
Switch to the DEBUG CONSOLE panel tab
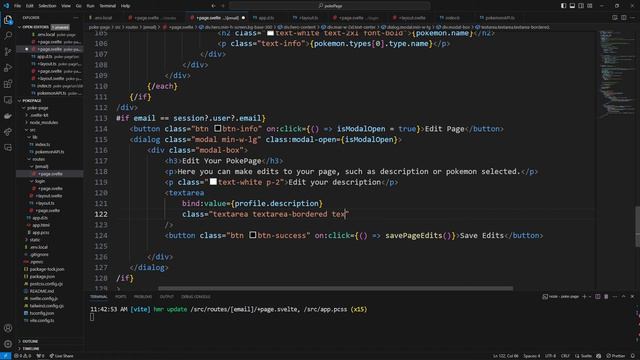(196, 297)
